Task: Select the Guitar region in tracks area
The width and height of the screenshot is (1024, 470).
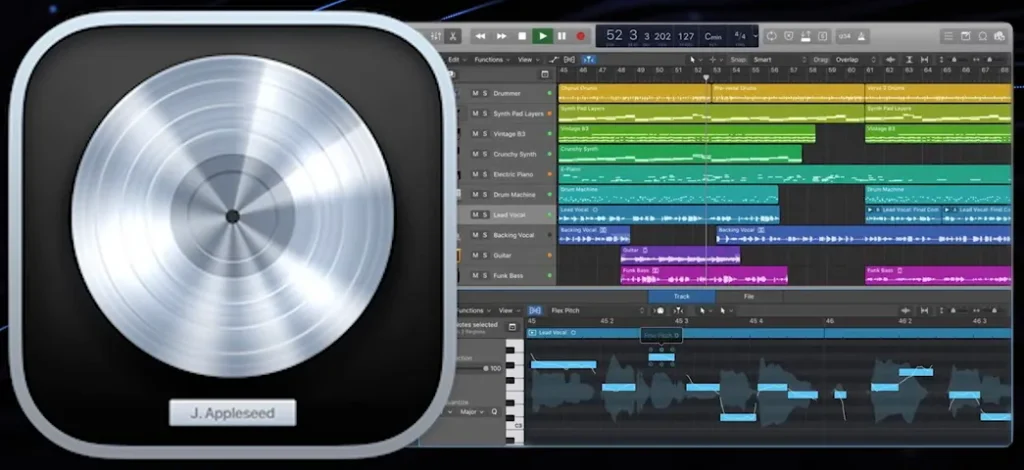Action: [x=680, y=255]
